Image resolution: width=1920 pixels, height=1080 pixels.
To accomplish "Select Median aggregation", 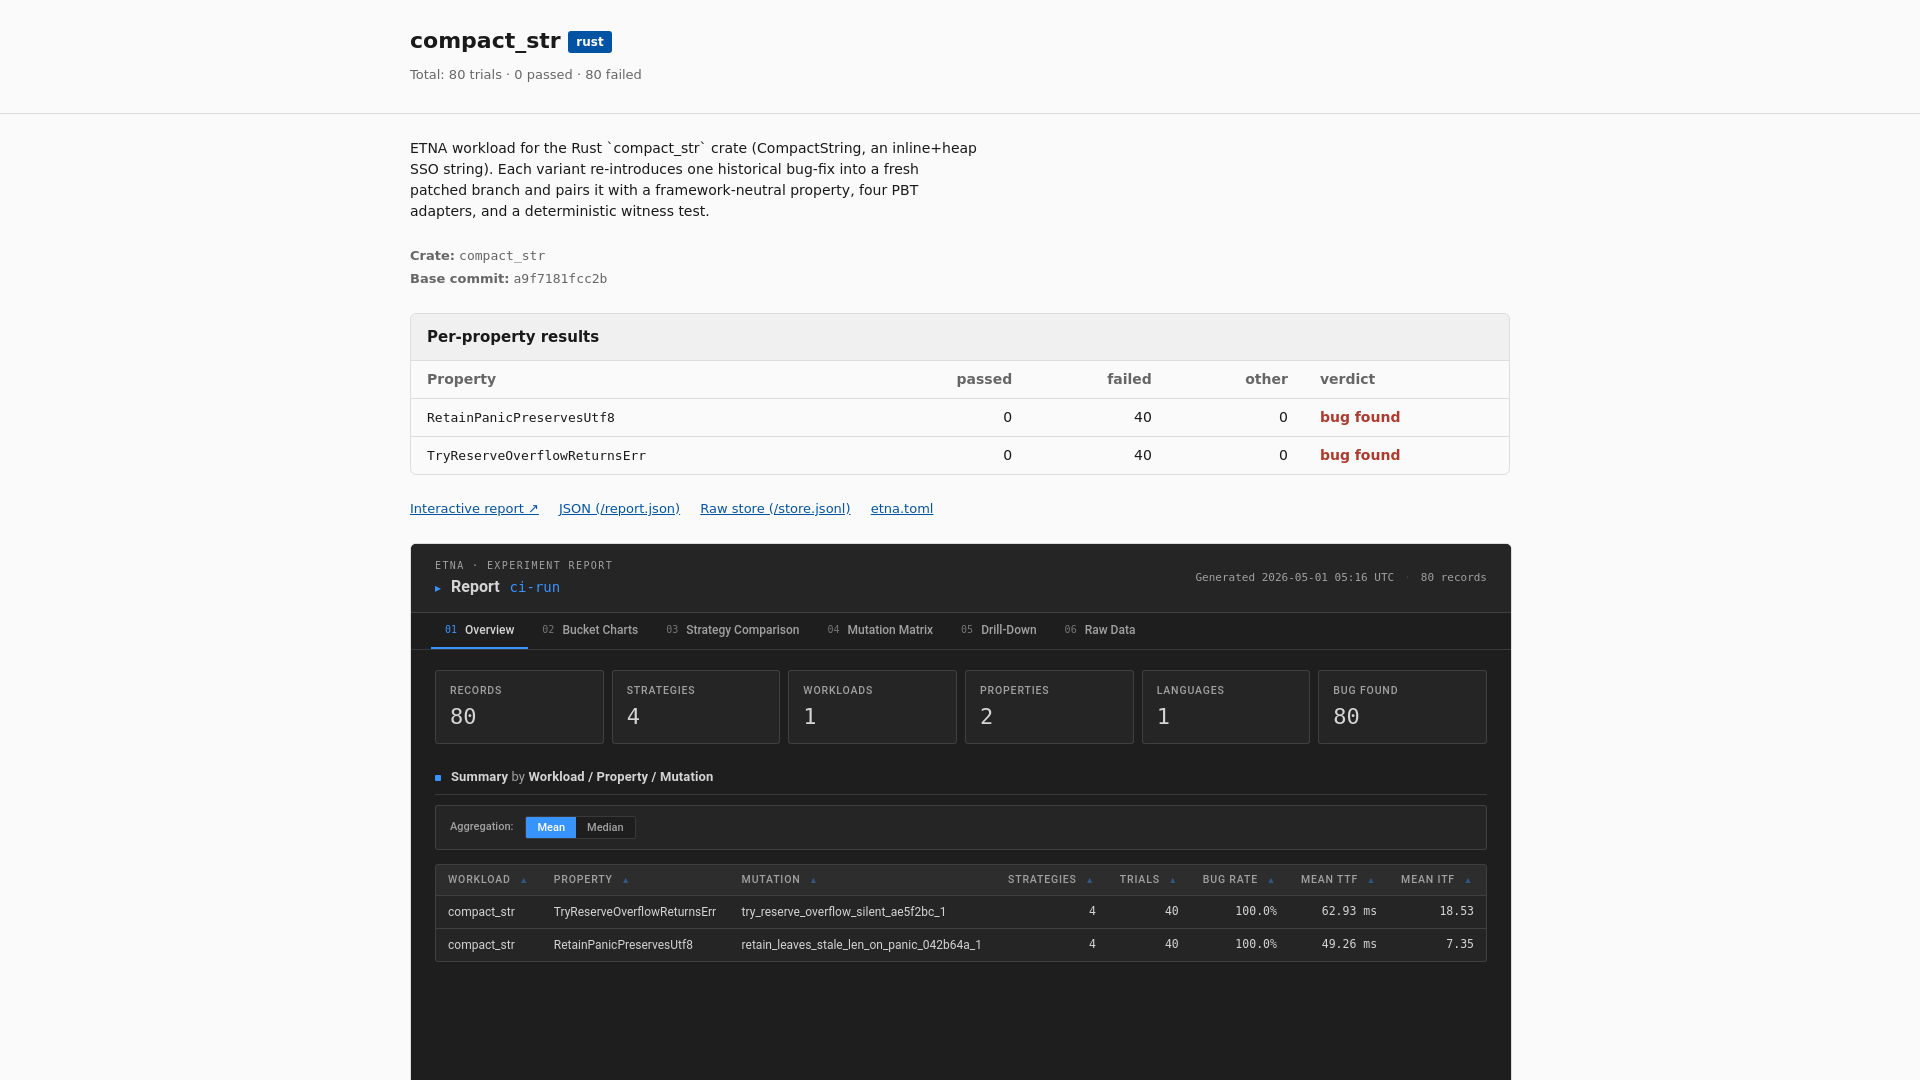I will (605, 828).
